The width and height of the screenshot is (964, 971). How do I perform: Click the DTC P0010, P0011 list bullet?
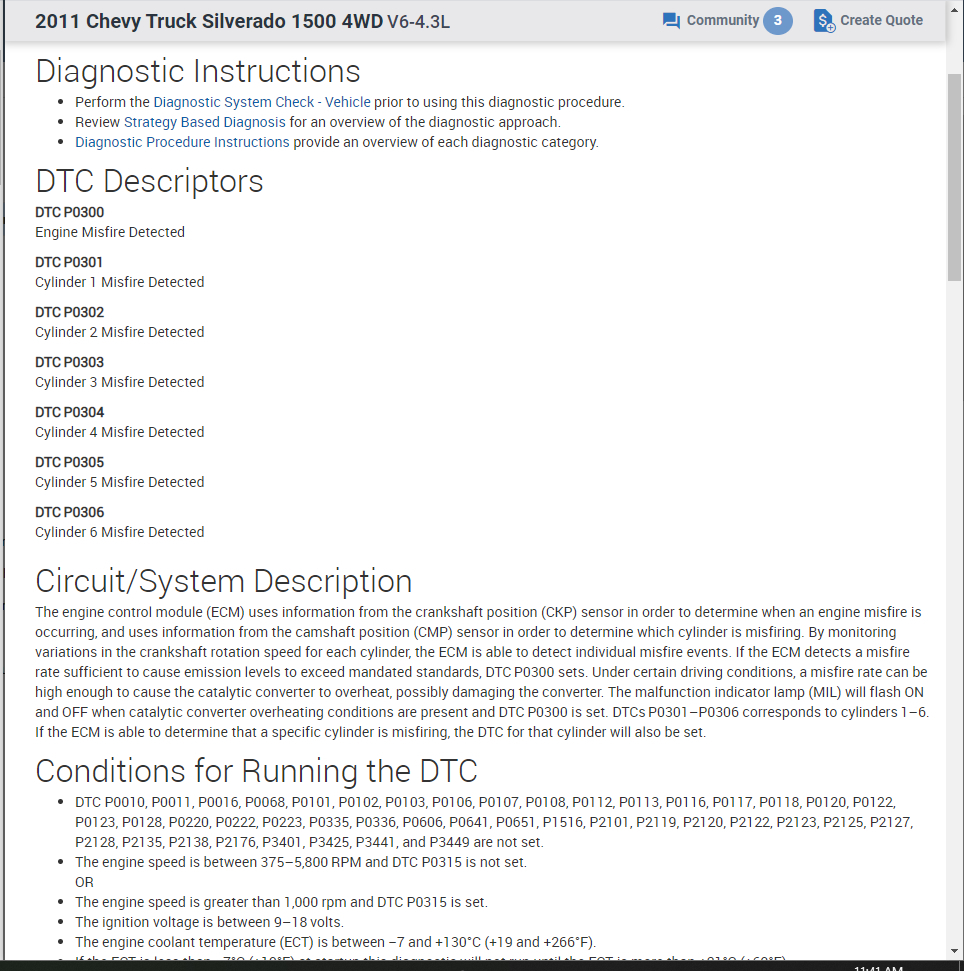pos(494,822)
